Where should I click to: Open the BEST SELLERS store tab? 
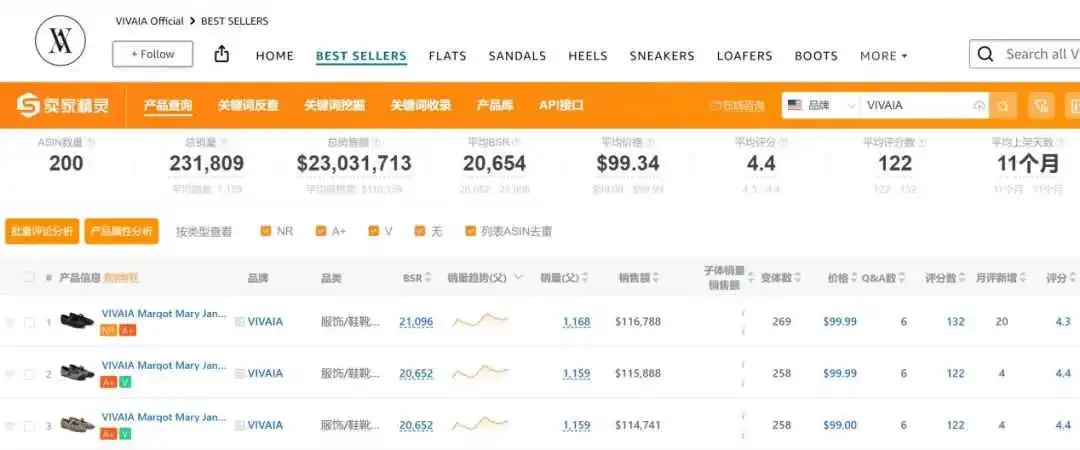point(361,56)
